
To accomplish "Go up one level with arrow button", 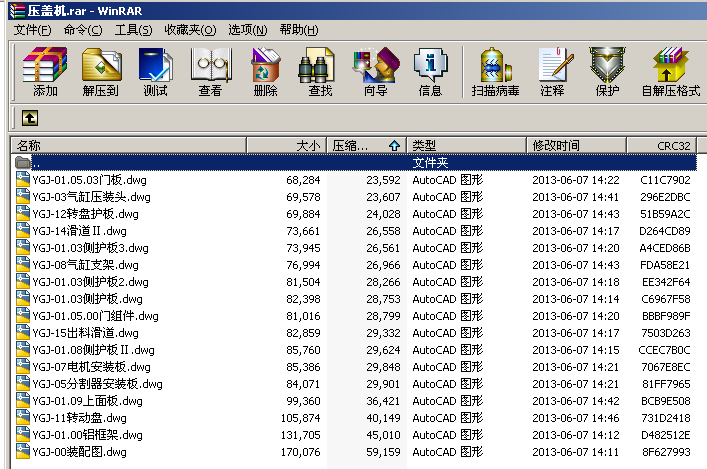I will click(x=30, y=118).
